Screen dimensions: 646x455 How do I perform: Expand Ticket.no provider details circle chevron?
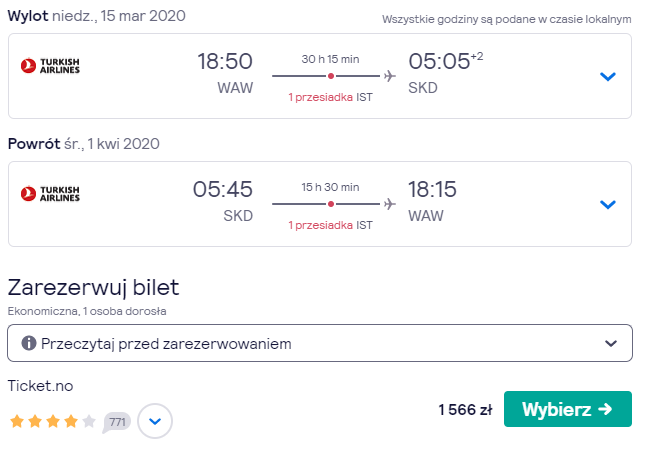(155, 421)
